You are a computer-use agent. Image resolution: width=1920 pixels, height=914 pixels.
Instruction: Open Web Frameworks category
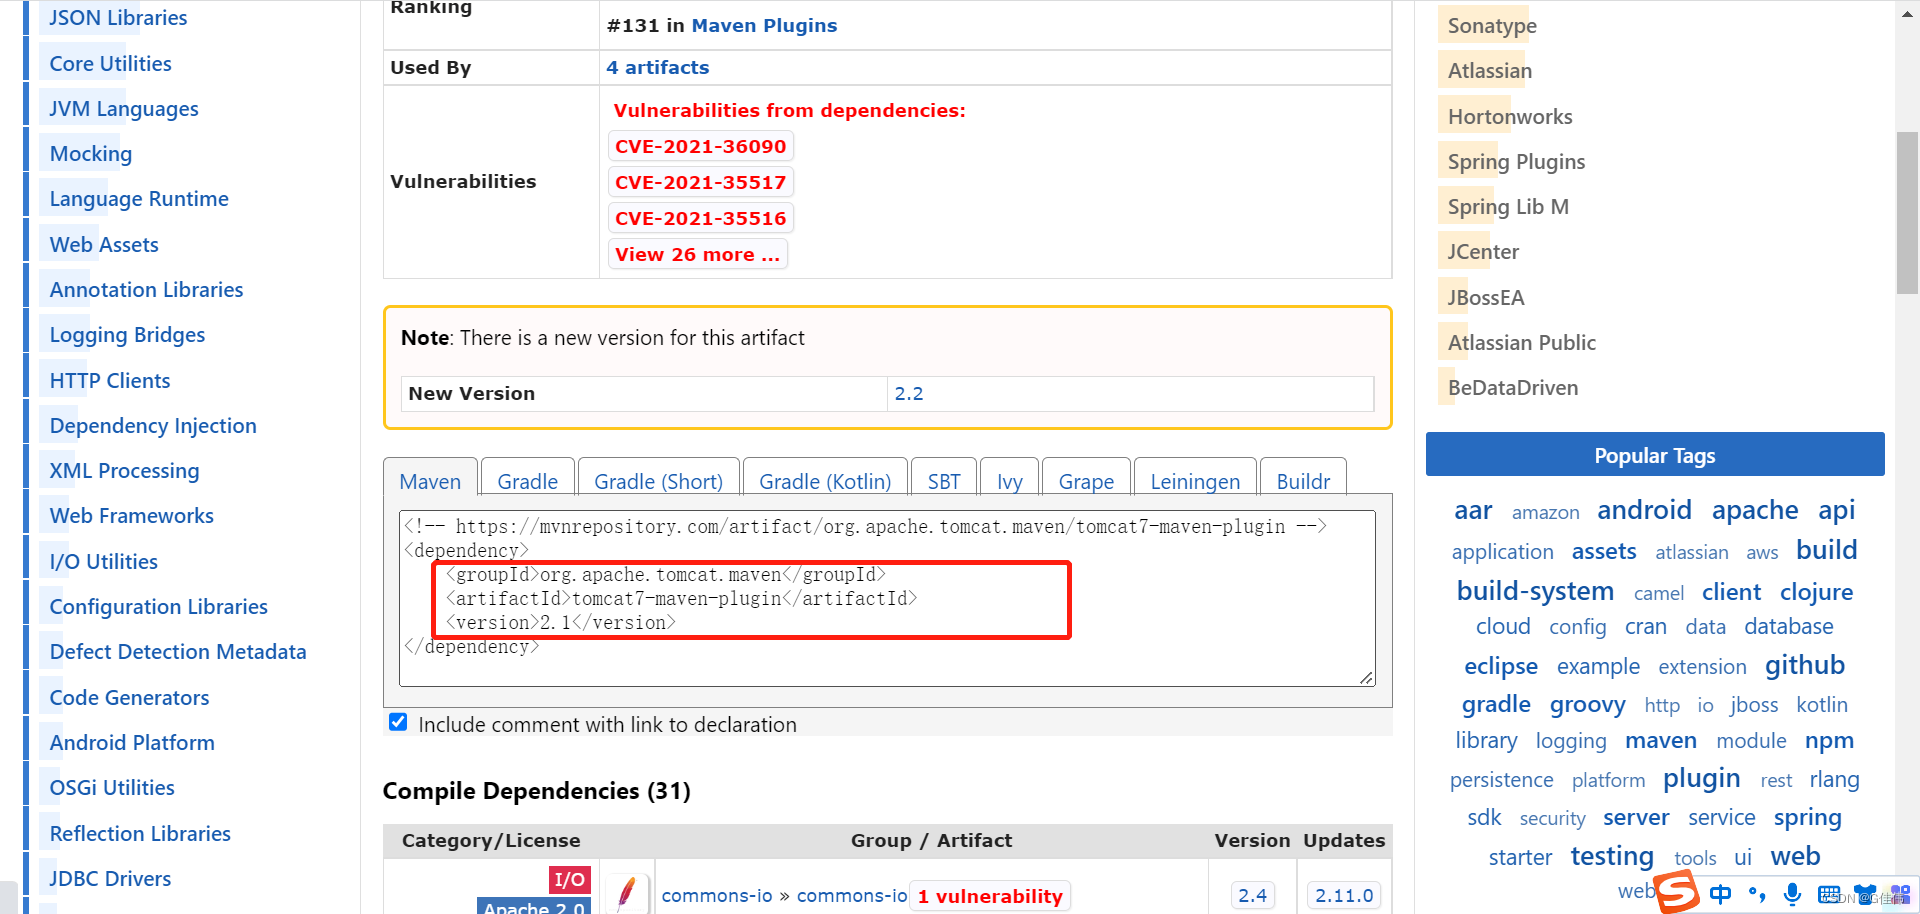tap(131, 515)
